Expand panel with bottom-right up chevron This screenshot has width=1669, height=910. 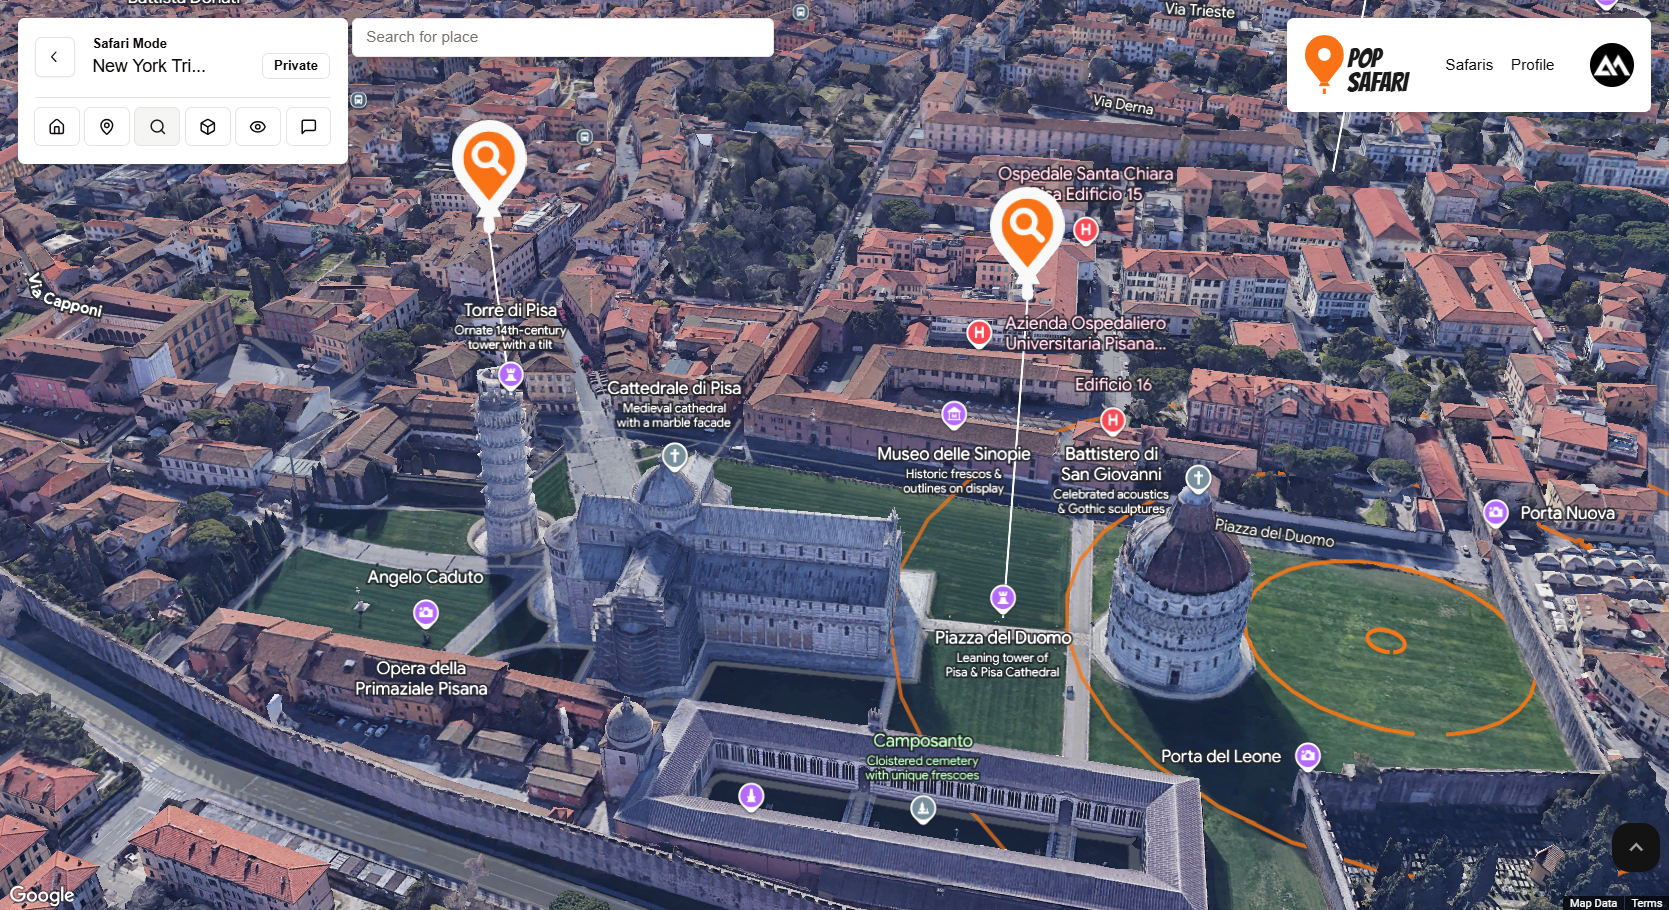click(1636, 847)
